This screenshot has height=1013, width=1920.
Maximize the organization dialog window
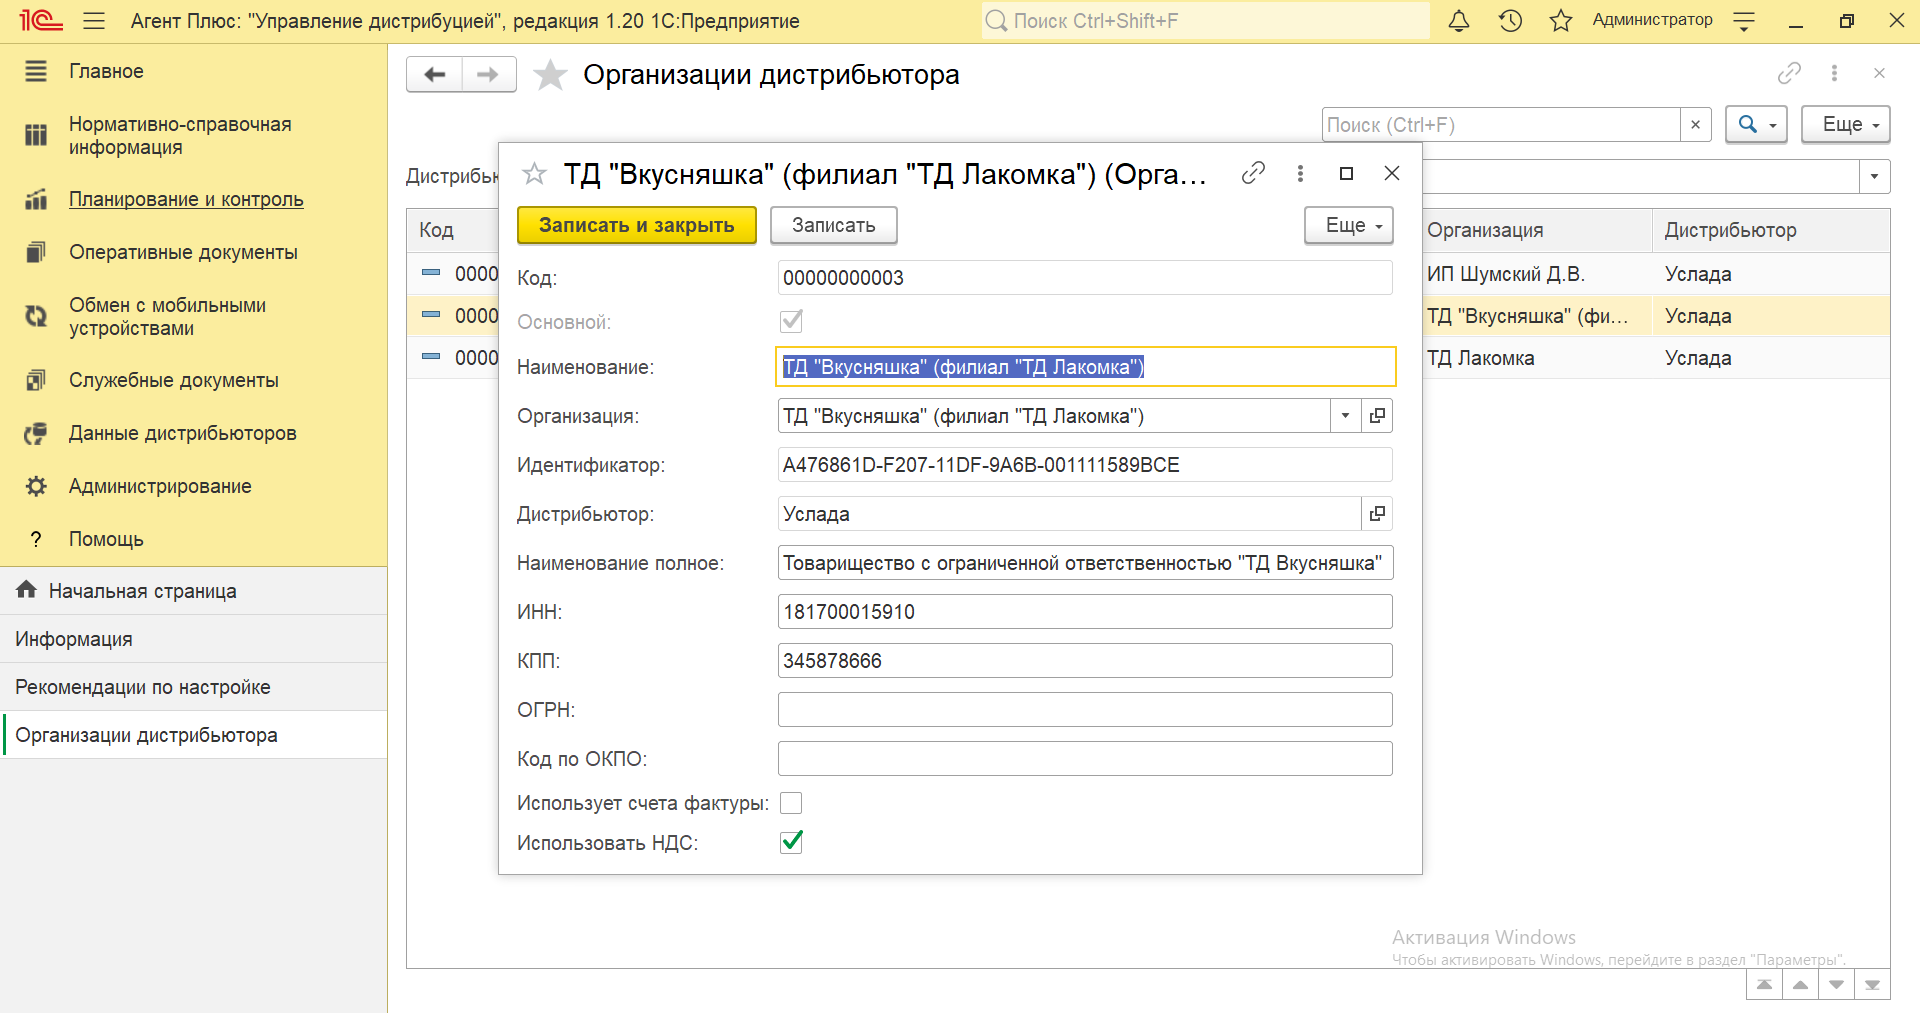[1346, 173]
